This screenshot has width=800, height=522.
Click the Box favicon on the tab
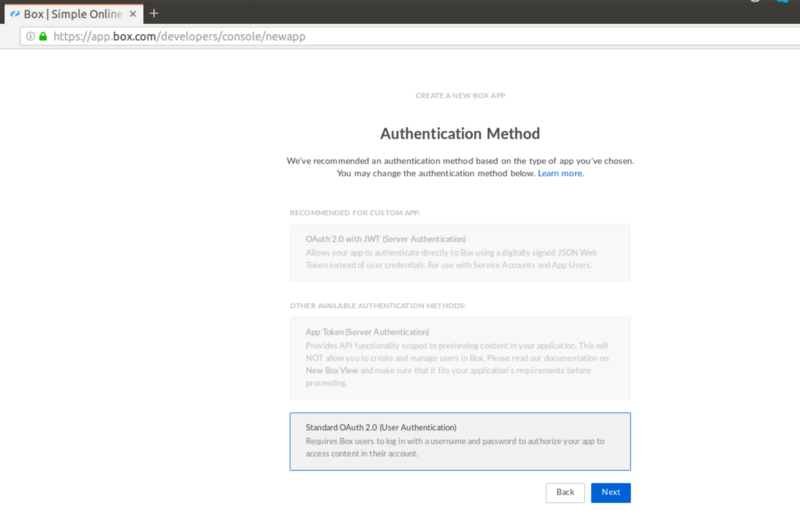tap(15, 14)
